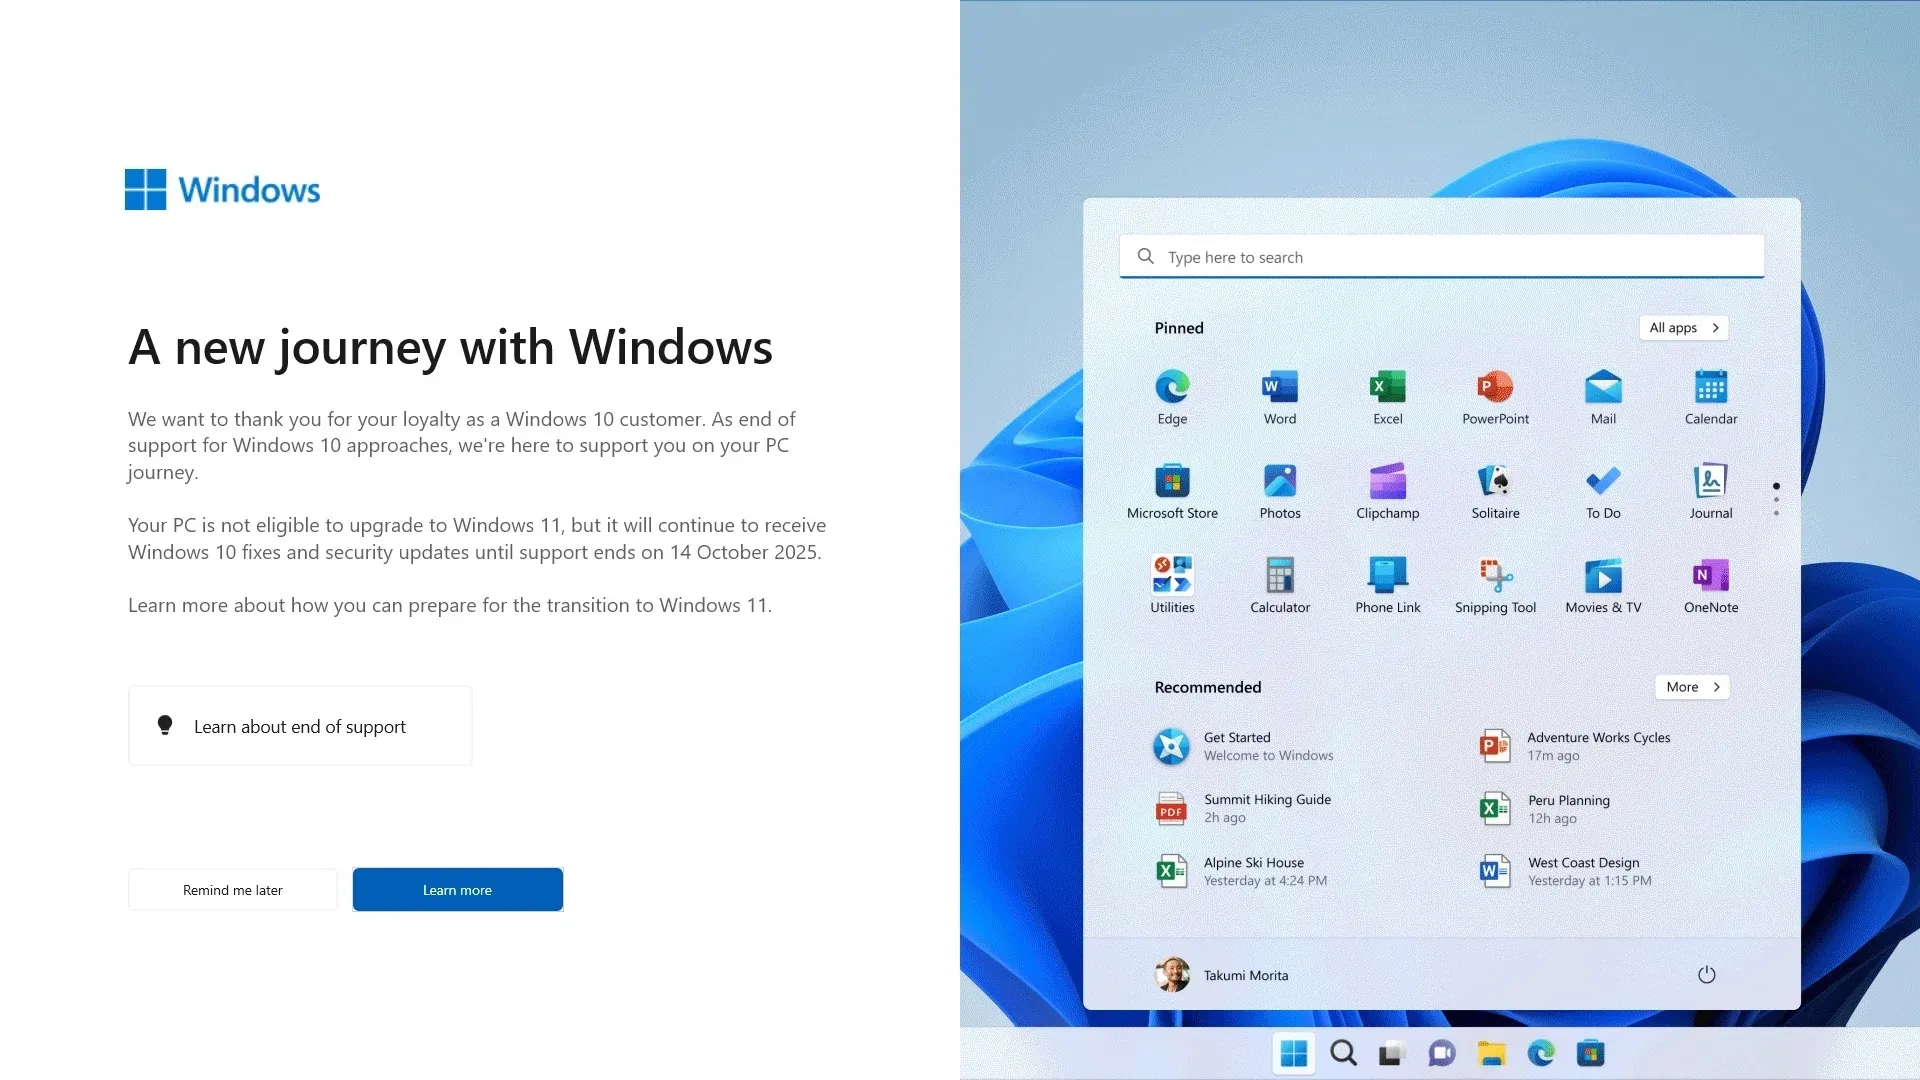The width and height of the screenshot is (1920, 1080).
Task: Expand All apps section
Action: pyautogui.click(x=1684, y=327)
